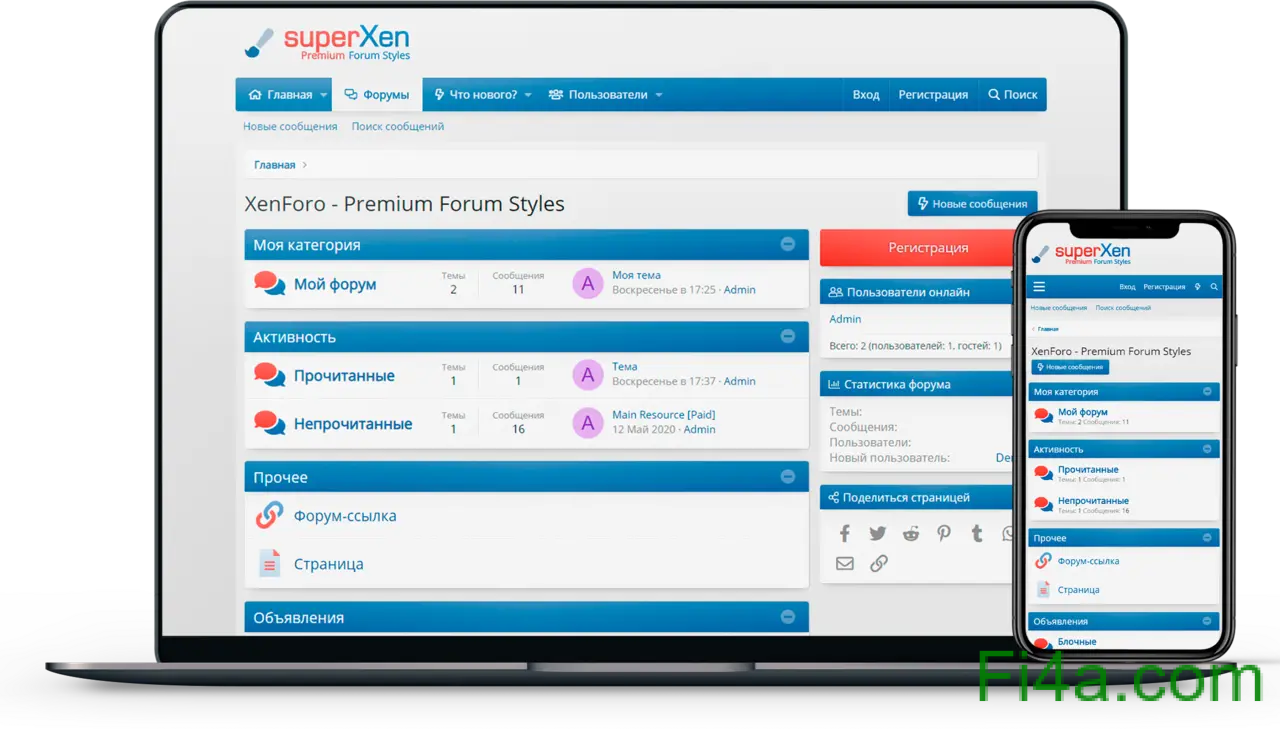
Task: Collapse the Моя категория category
Action: pos(788,245)
